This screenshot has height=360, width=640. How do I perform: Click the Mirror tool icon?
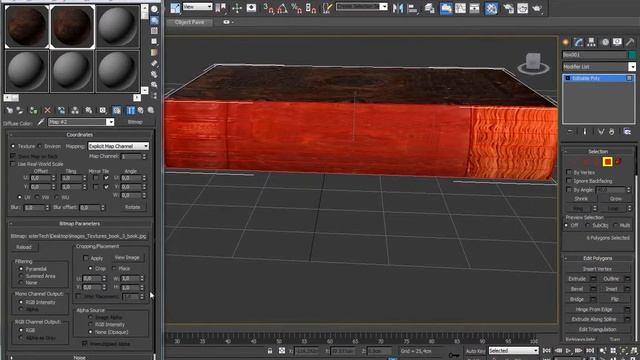tap(398, 8)
